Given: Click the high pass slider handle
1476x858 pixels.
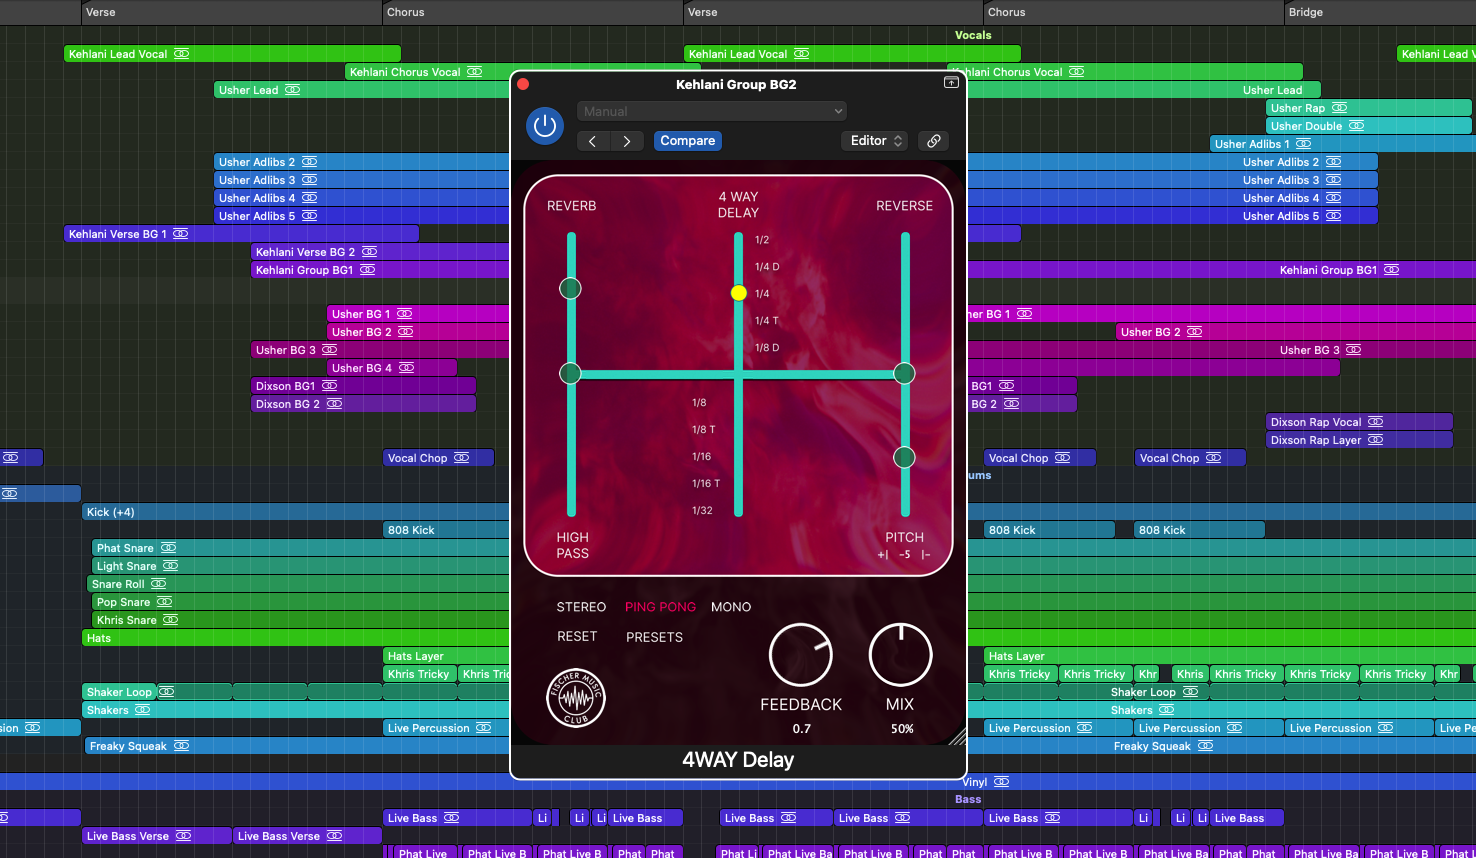Looking at the screenshot, I should [570, 373].
